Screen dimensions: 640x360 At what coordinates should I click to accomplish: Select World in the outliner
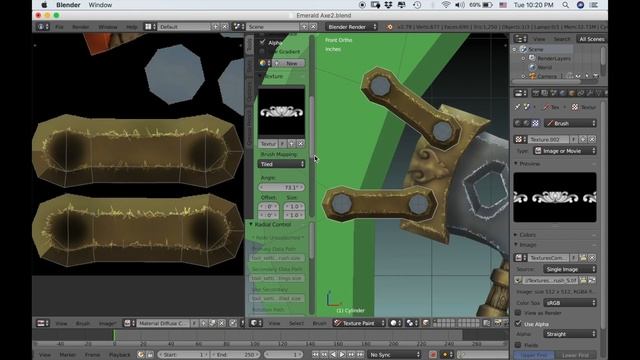544,67
